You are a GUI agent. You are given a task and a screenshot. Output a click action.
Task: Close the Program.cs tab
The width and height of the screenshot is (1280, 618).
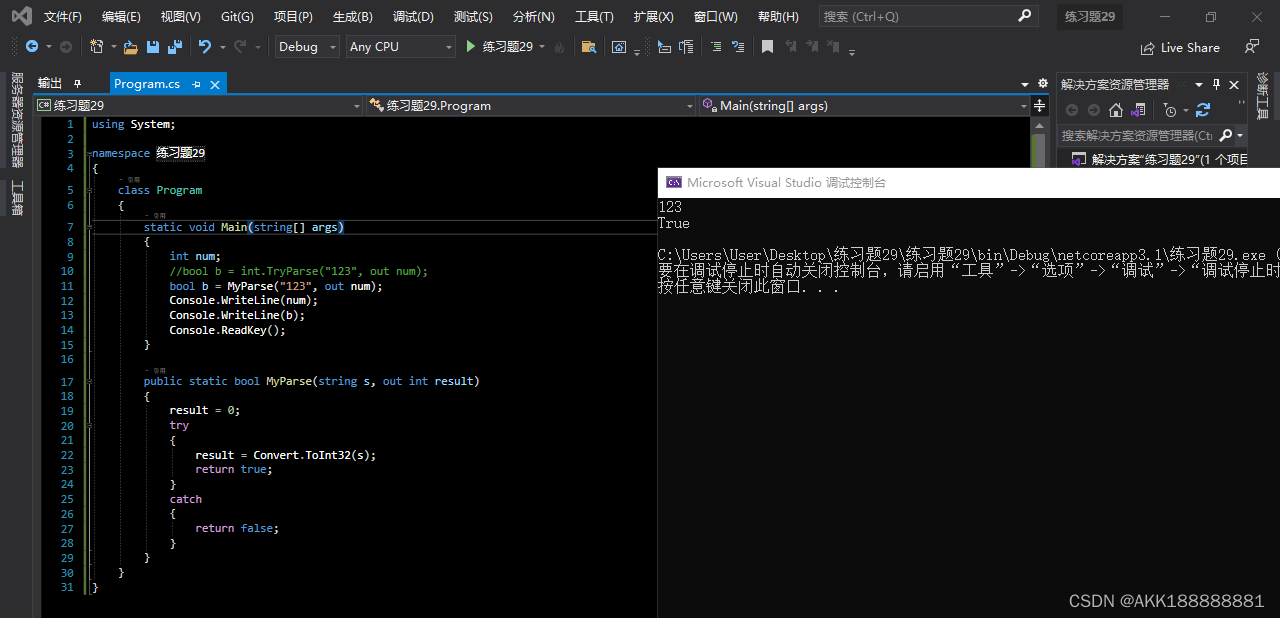[215, 84]
